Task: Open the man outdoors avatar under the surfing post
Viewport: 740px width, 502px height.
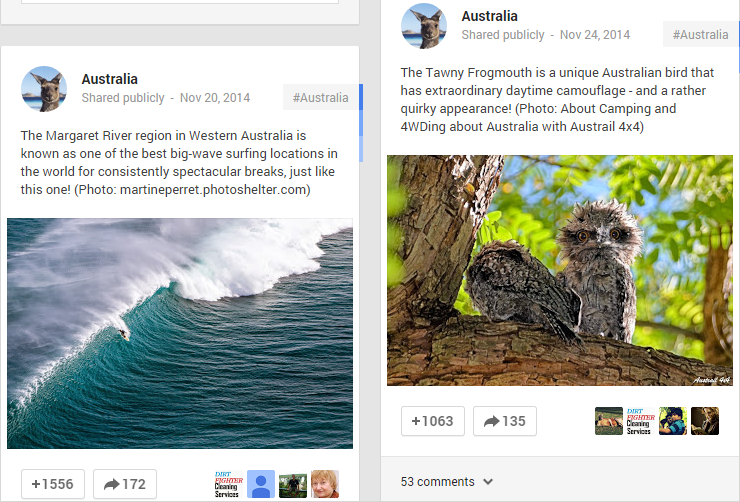Action: [x=293, y=484]
